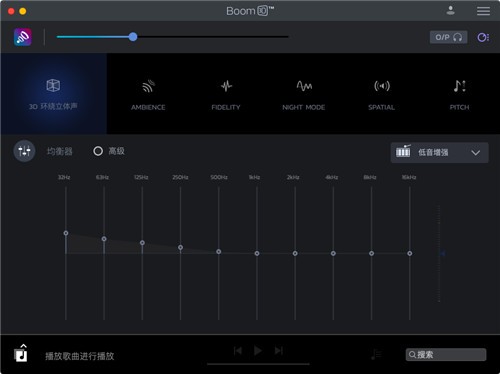Select the AMBIENCE effect
This screenshot has width=500, height=374.
(x=148, y=95)
